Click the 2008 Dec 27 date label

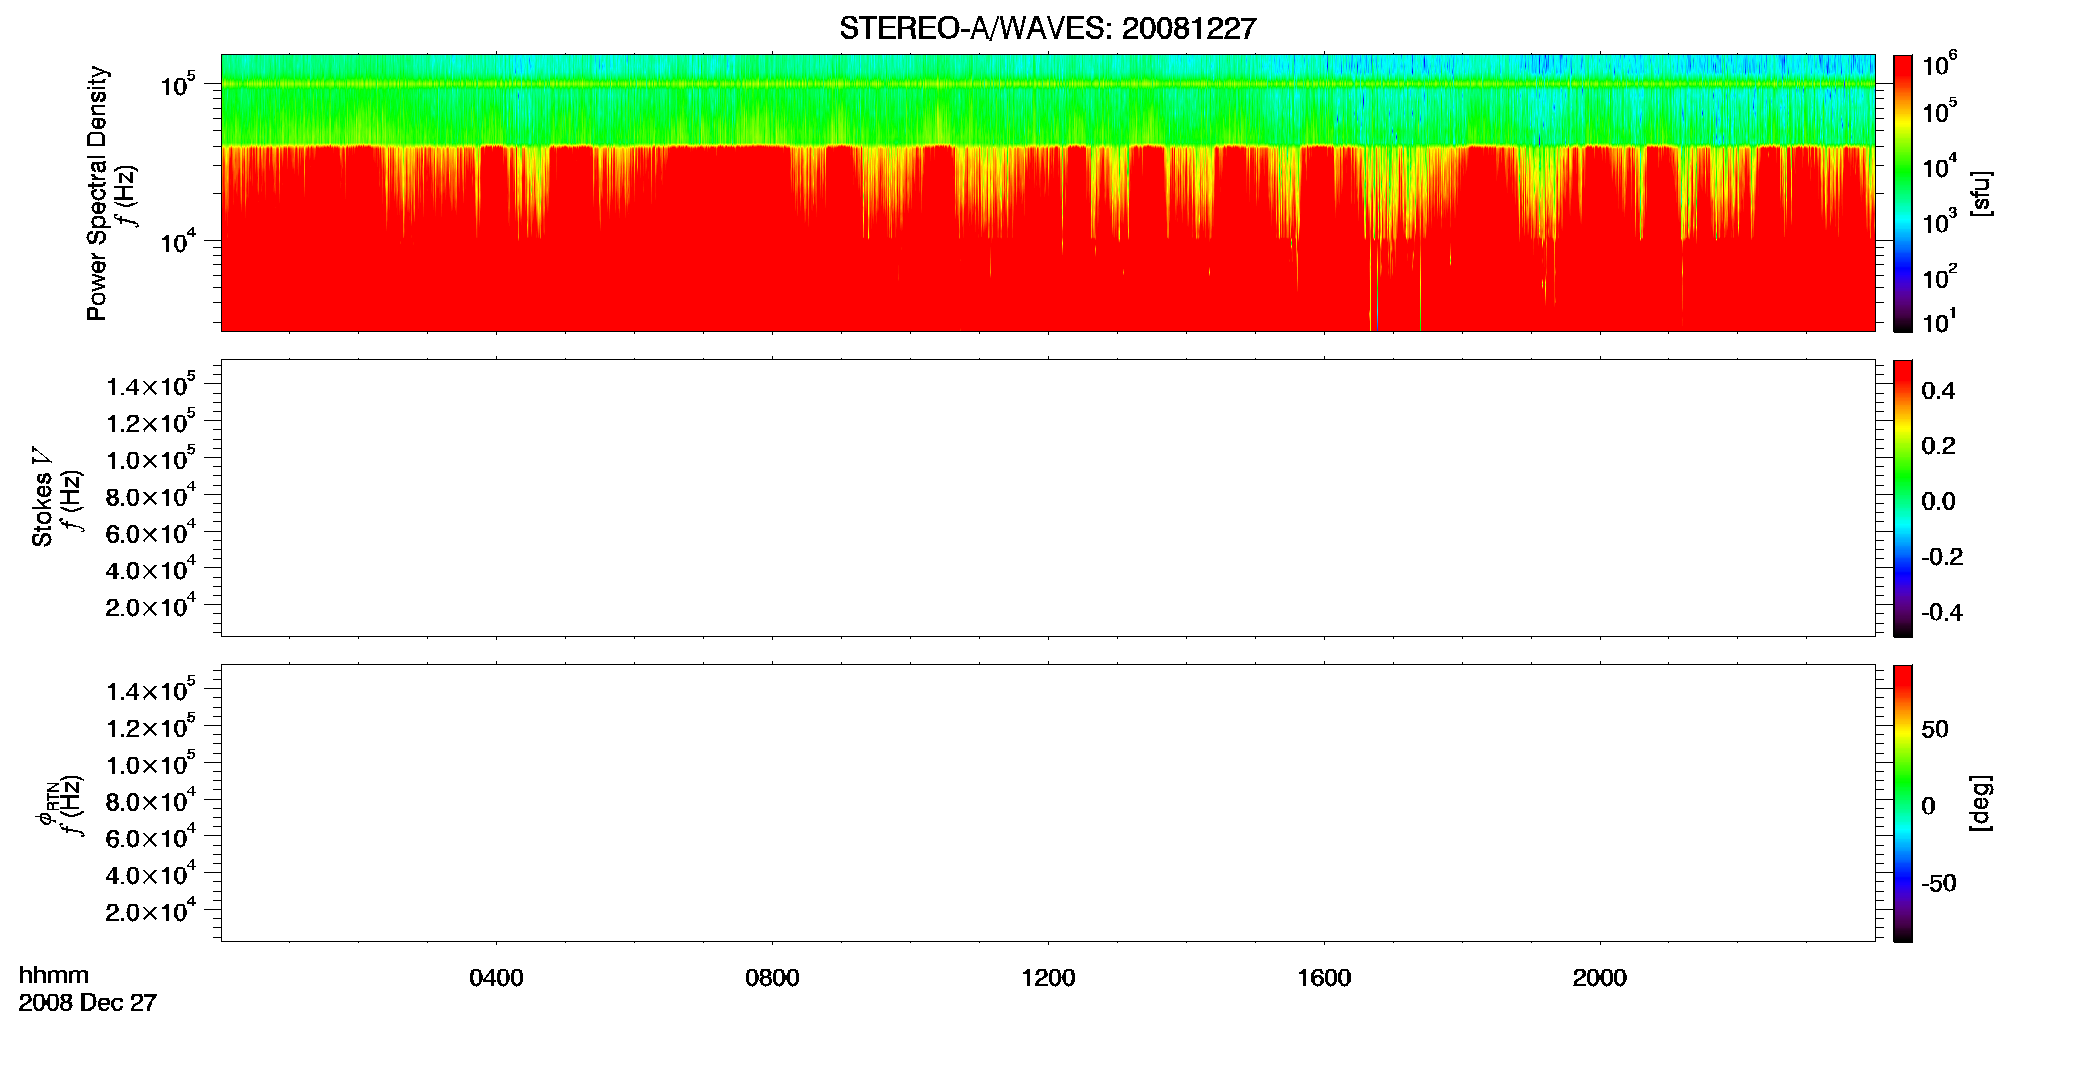click(88, 1003)
